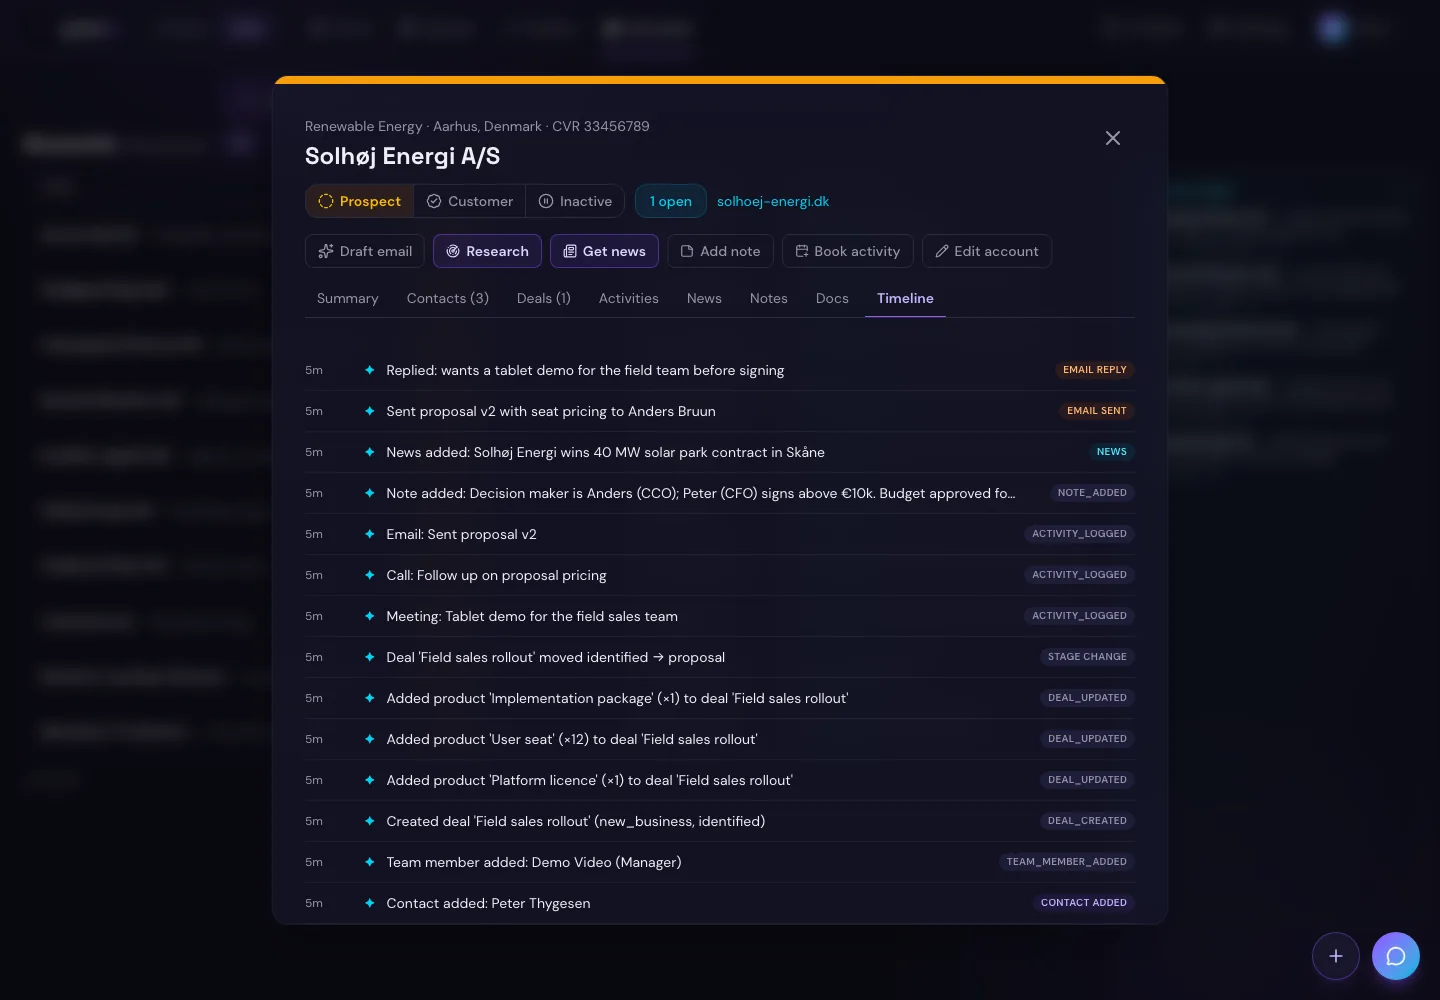The width and height of the screenshot is (1440, 1000).
Task: Click 'Sent proposal v2 with seat pricing to Anders Bruun'
Action: pos(551,411)
